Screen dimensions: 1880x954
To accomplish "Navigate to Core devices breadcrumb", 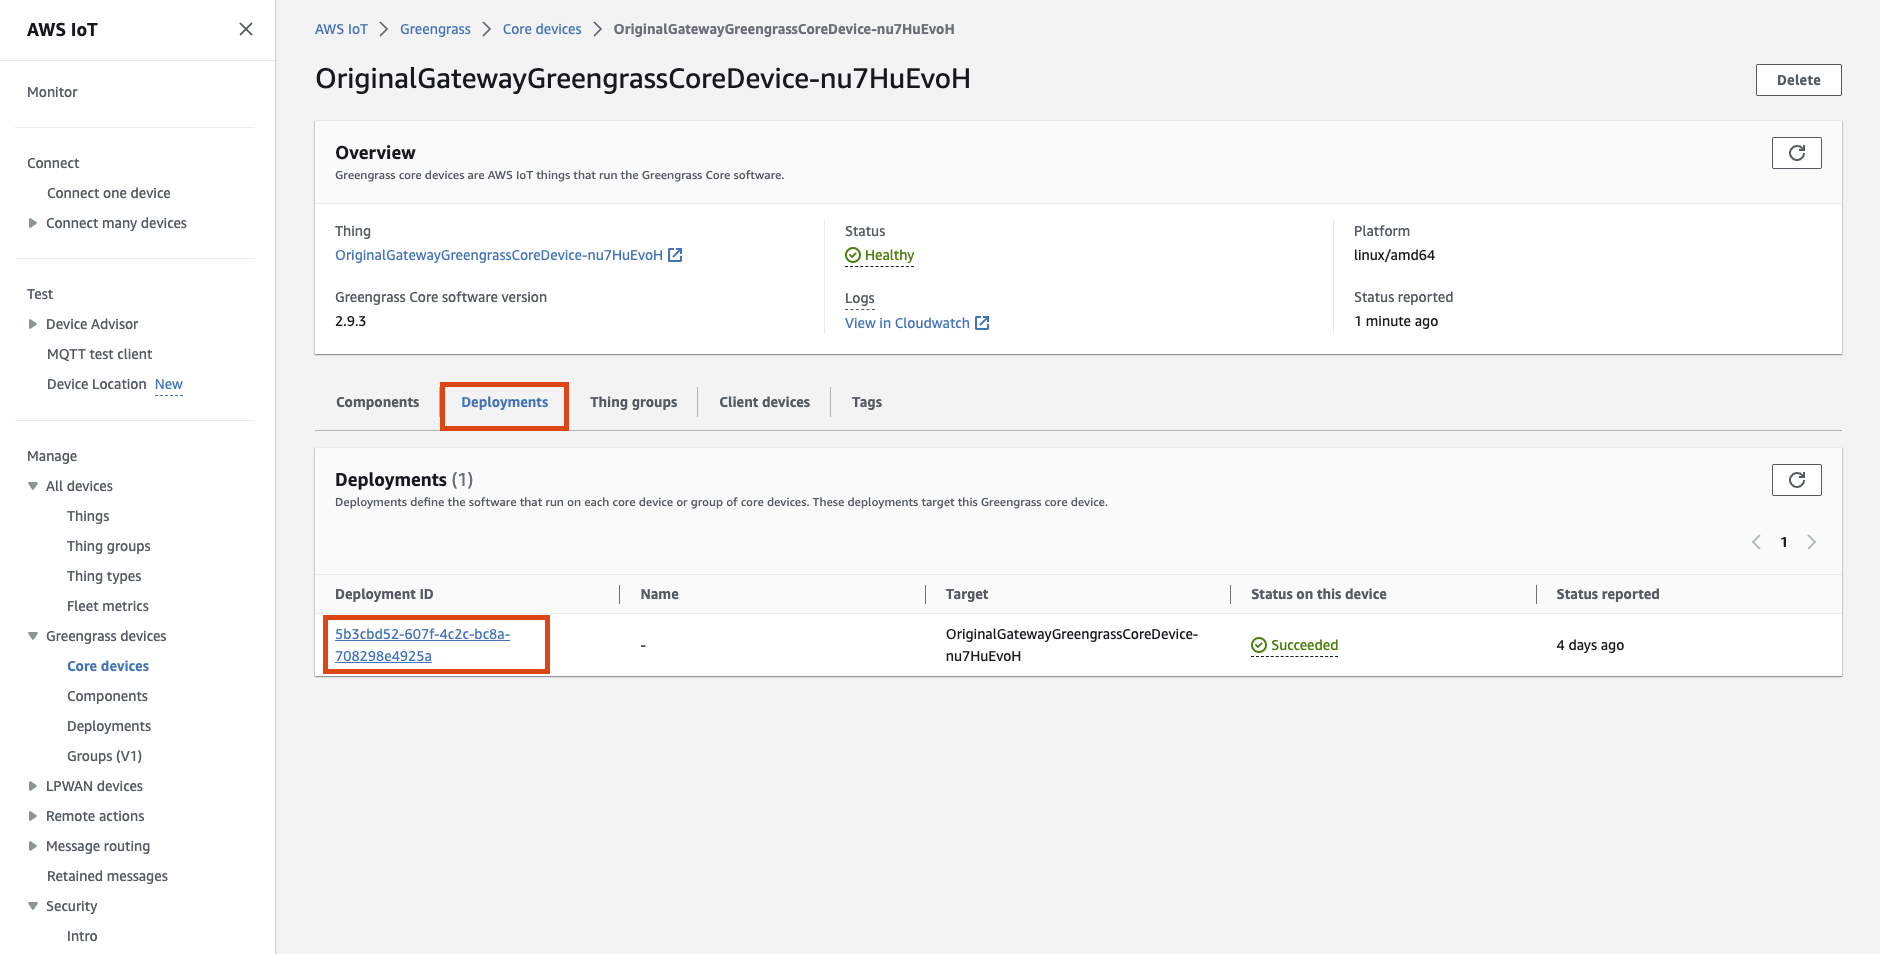I will pyautogui.click(x=541, y=29).
